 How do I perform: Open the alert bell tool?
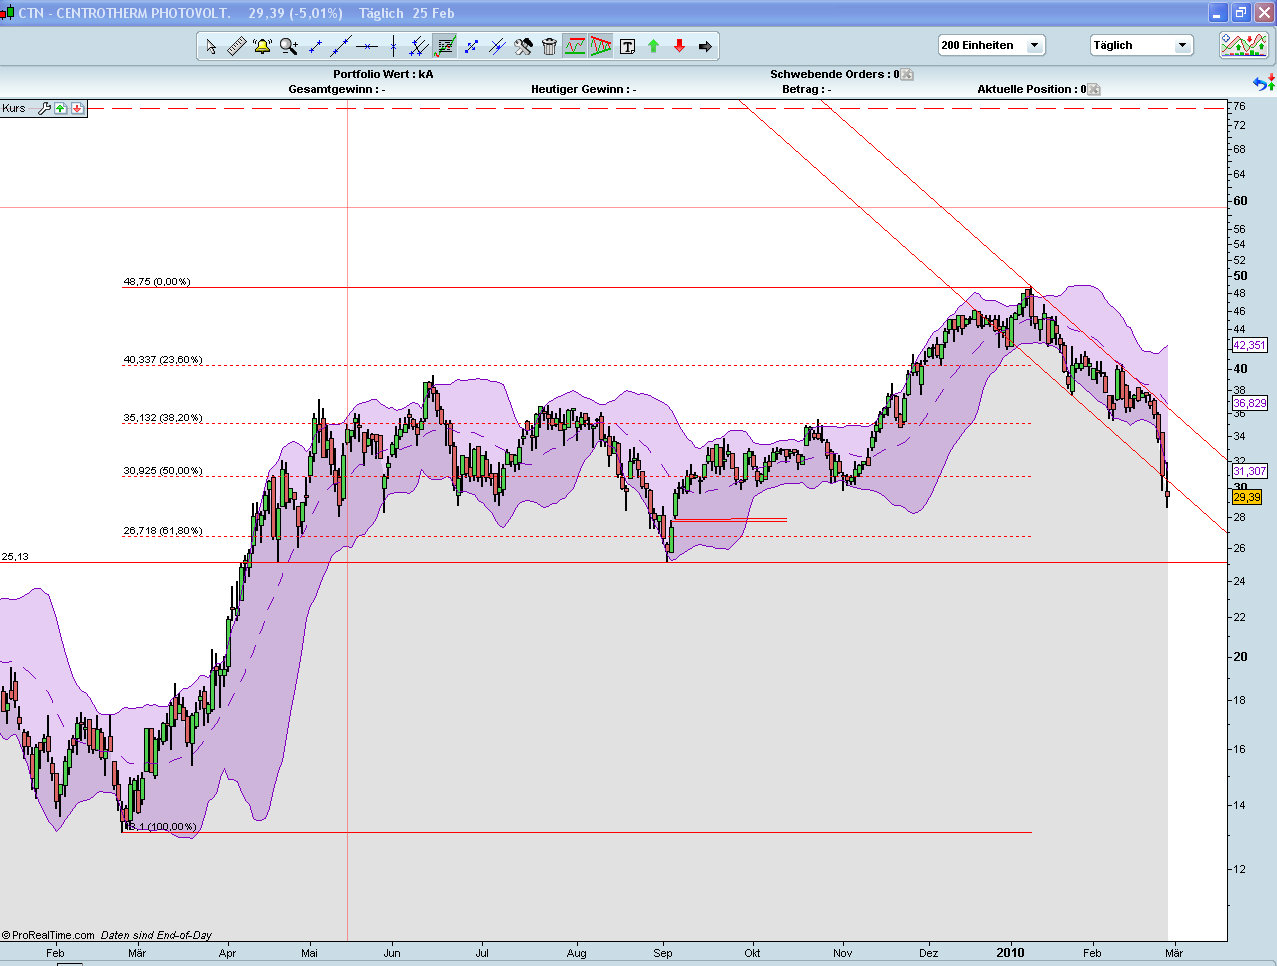[263, 46]
